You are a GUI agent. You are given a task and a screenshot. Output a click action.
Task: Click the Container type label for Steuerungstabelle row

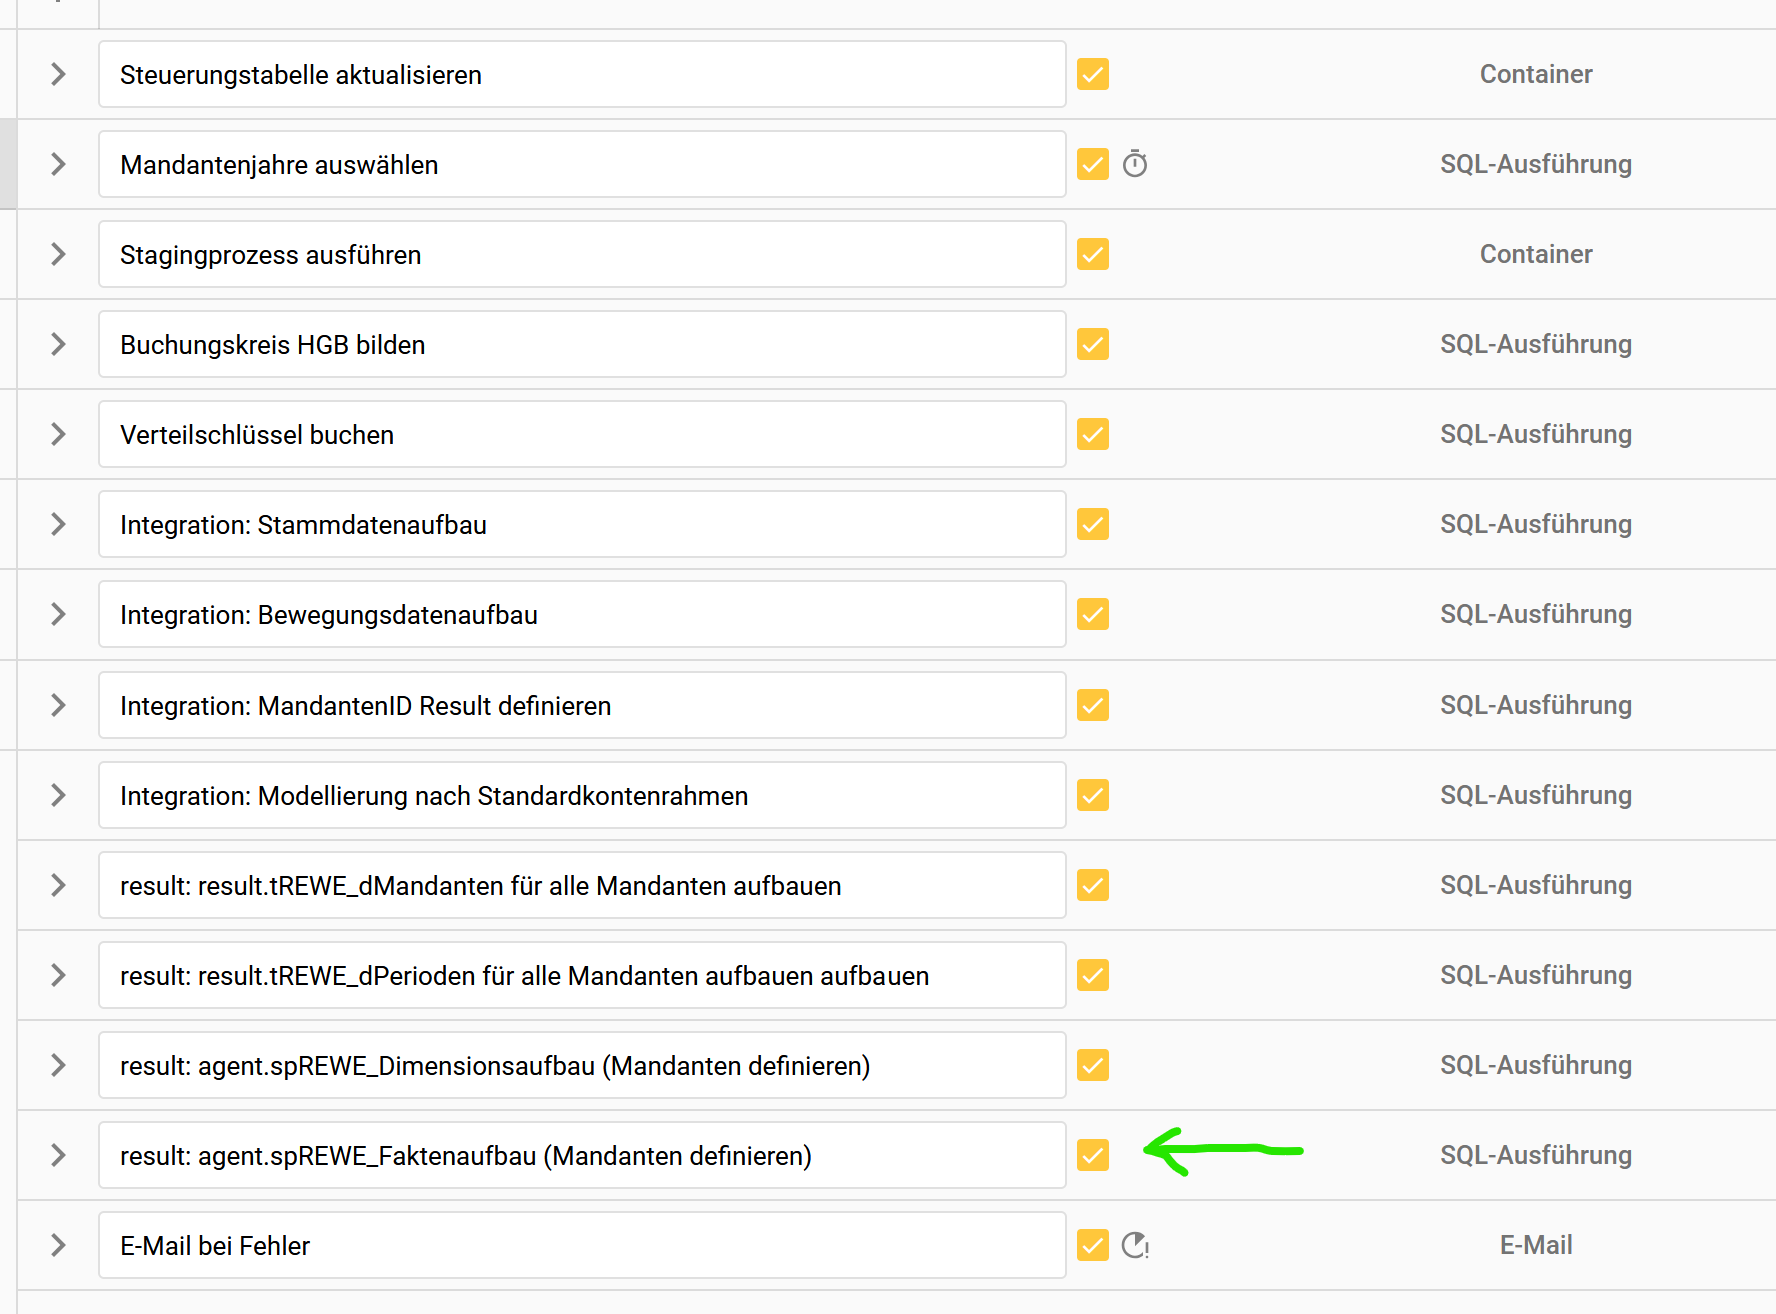click(1535, 74)
